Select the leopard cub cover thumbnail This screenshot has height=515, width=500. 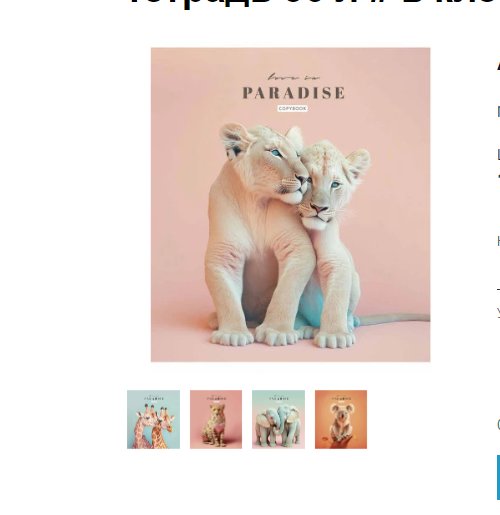pos(216,419)
